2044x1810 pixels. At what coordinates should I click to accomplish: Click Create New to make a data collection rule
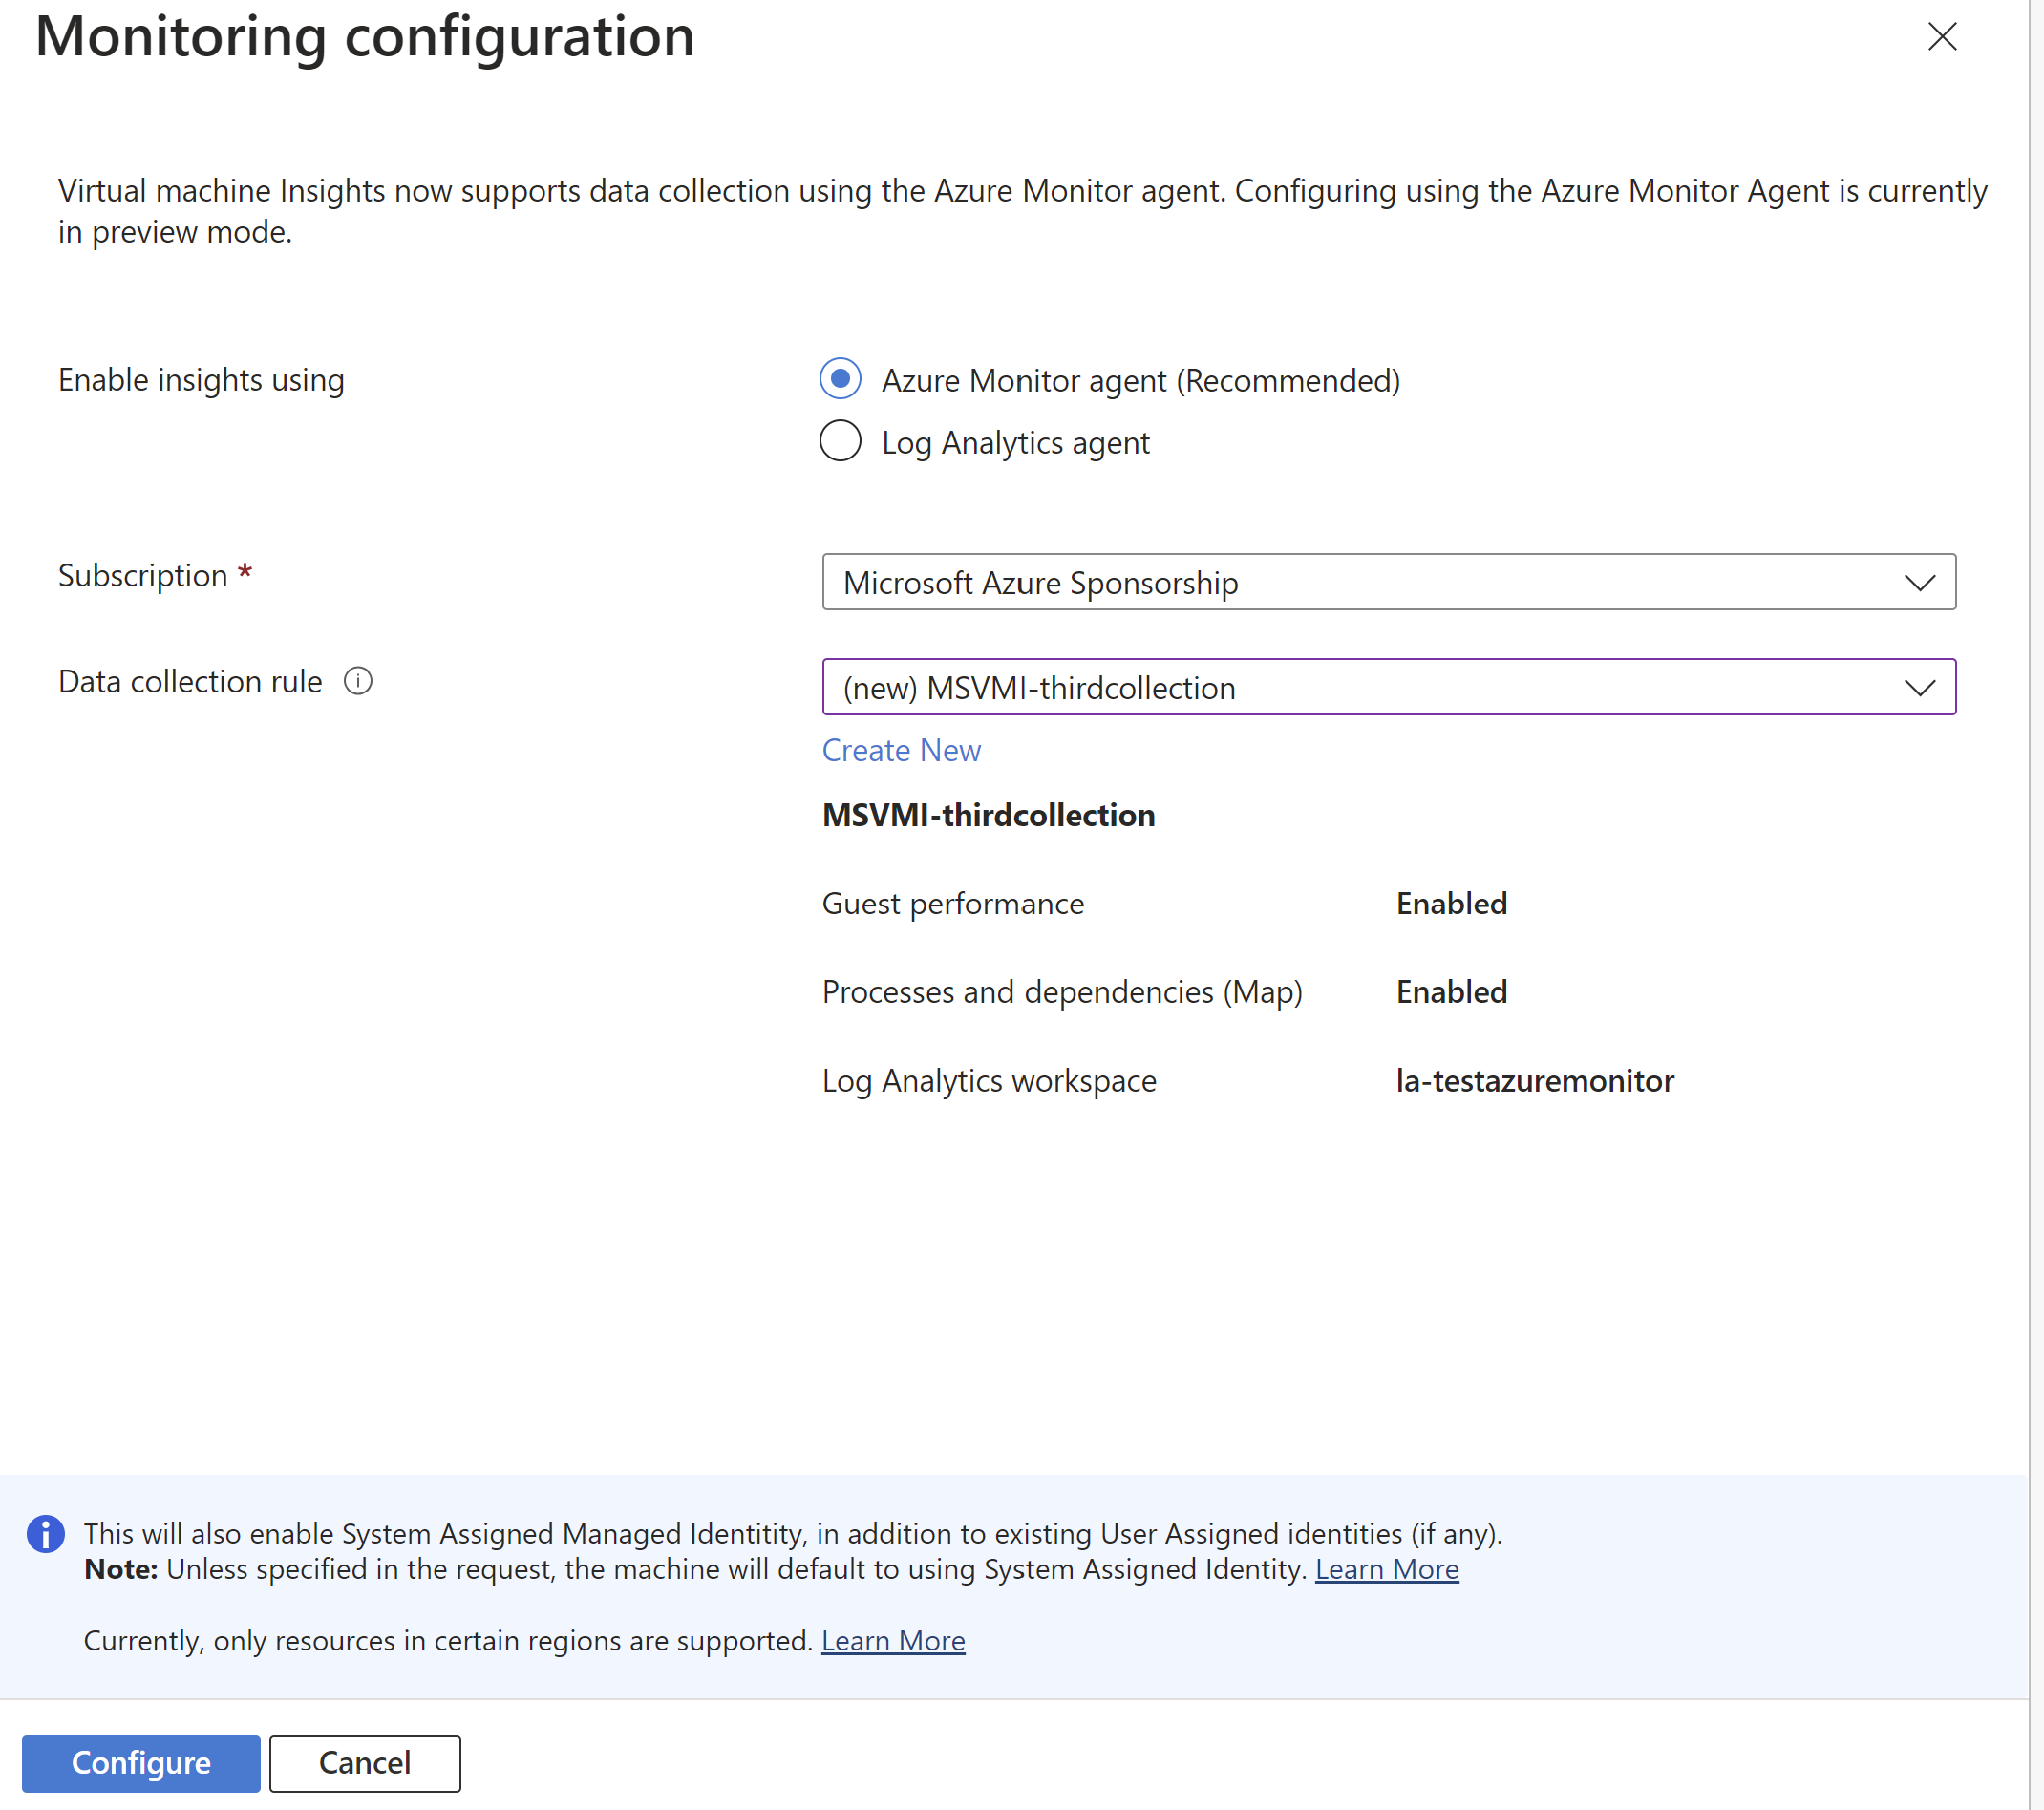point(900,750)
